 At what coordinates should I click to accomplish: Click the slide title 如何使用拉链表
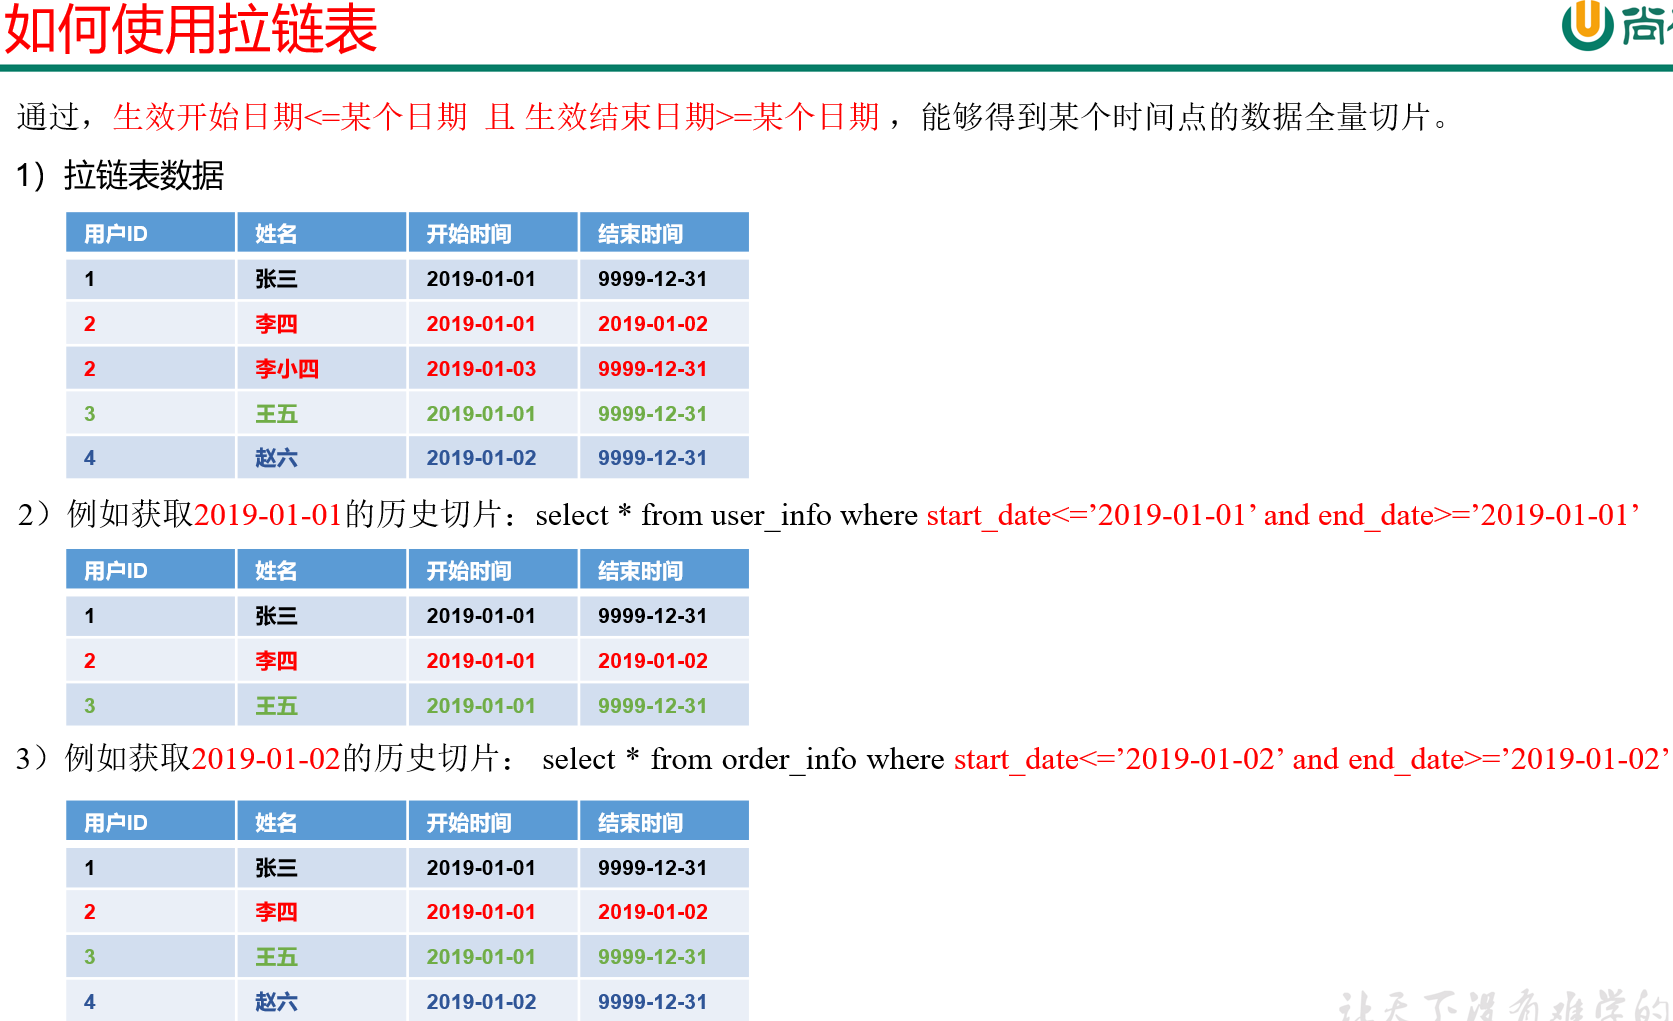[x=191, y=28]
